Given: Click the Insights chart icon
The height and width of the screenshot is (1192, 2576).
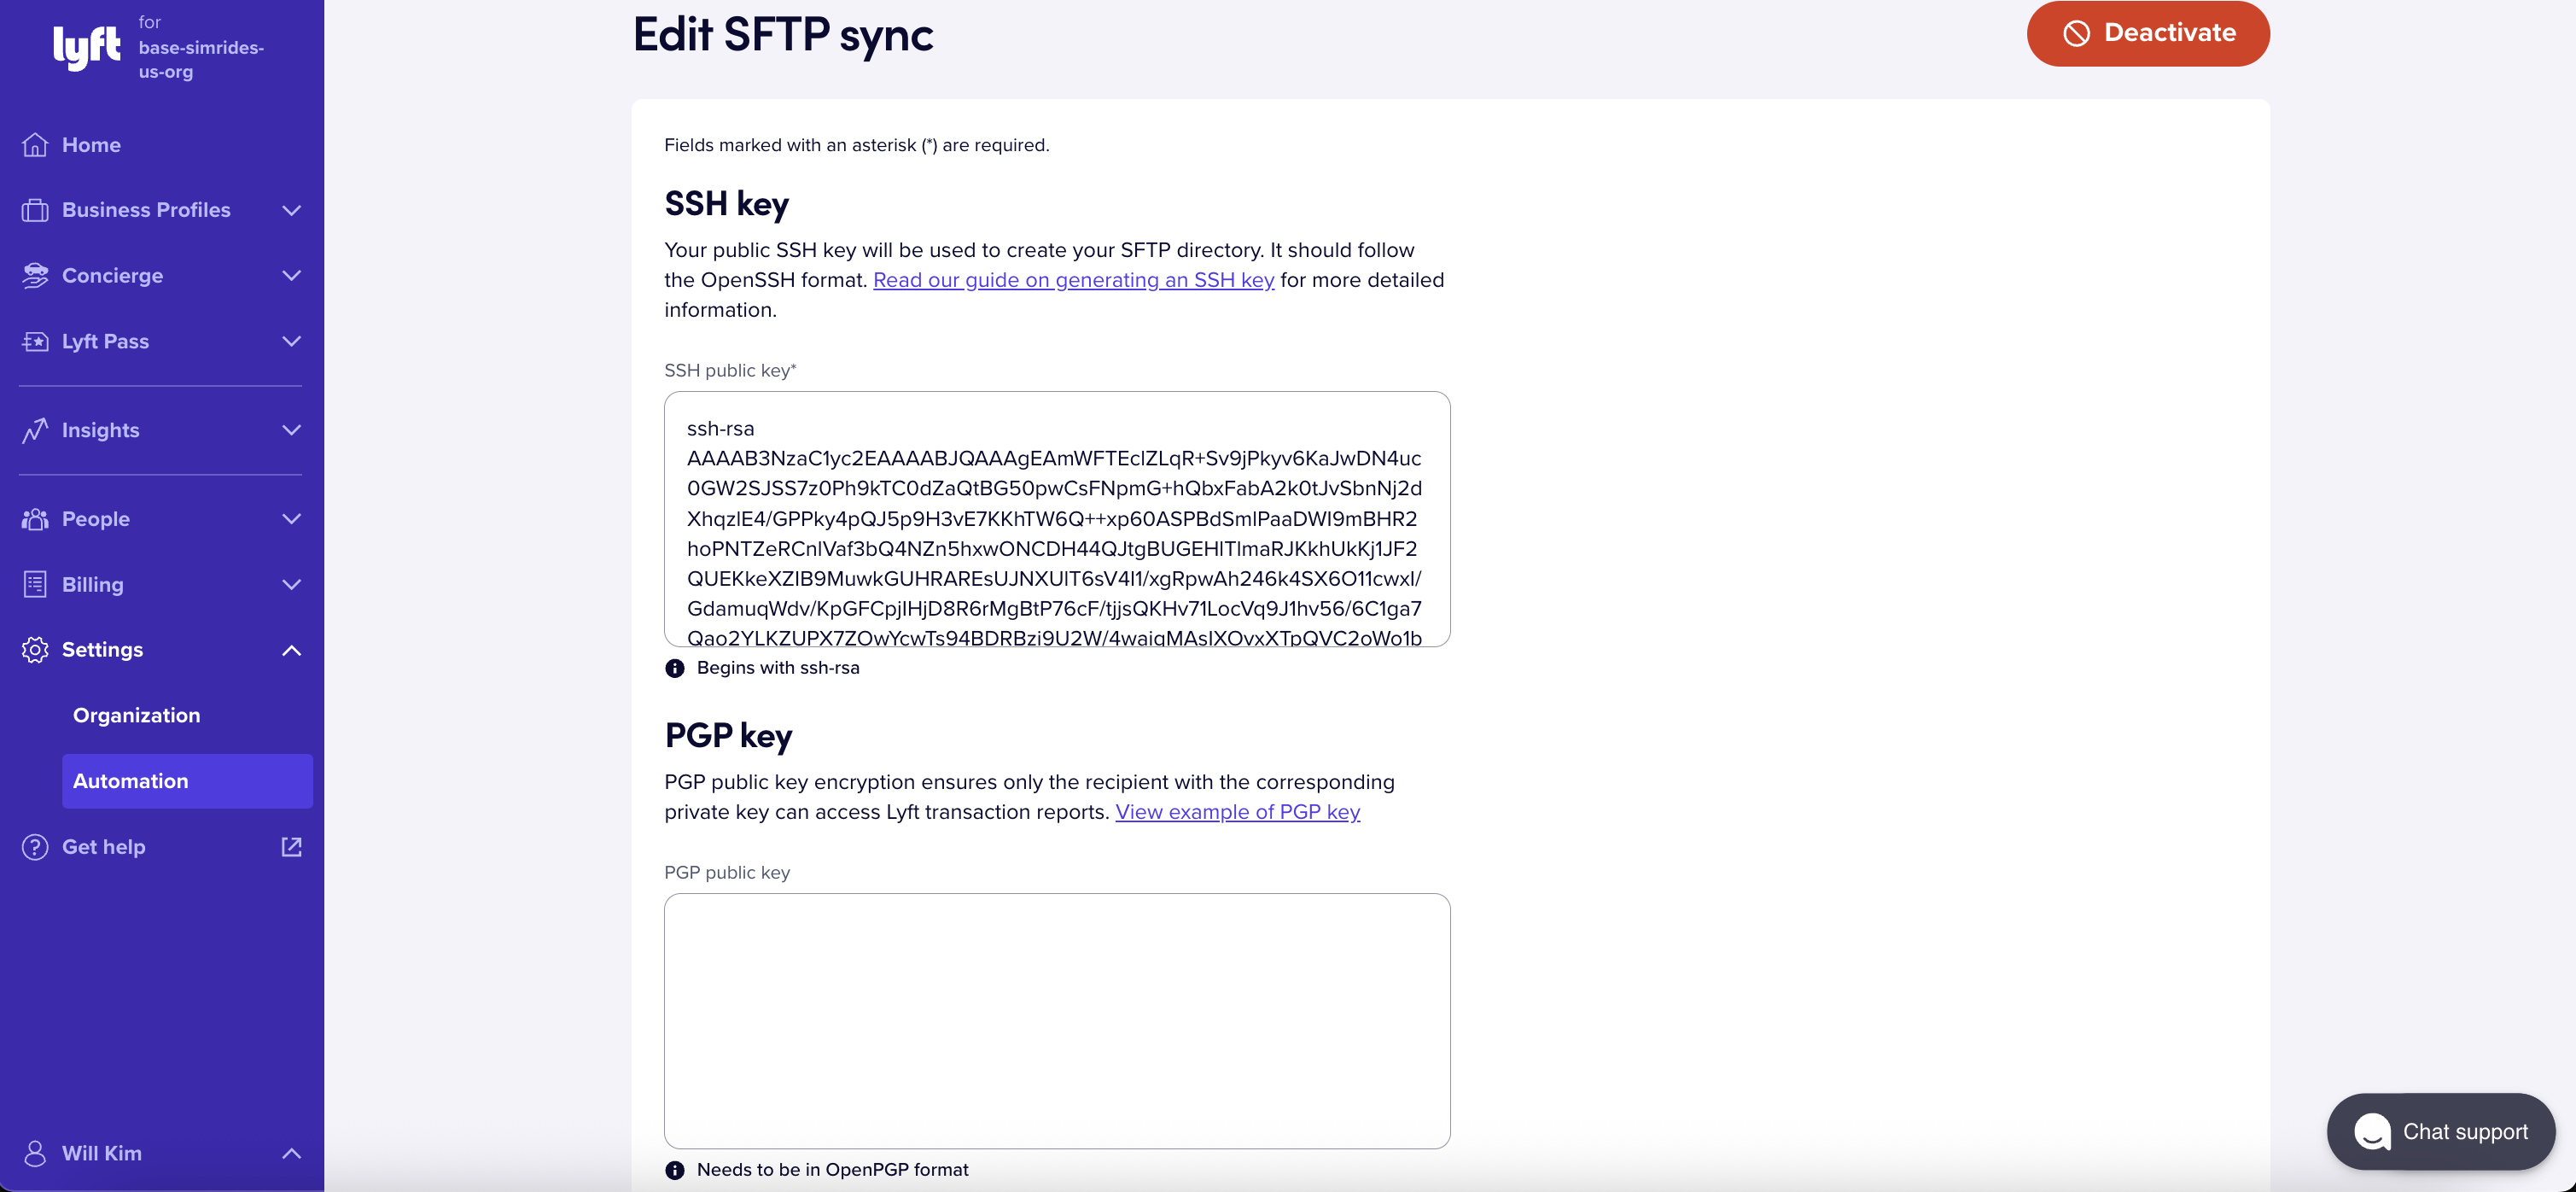Looking at the screenshot, I should click(x=35, y=430).
